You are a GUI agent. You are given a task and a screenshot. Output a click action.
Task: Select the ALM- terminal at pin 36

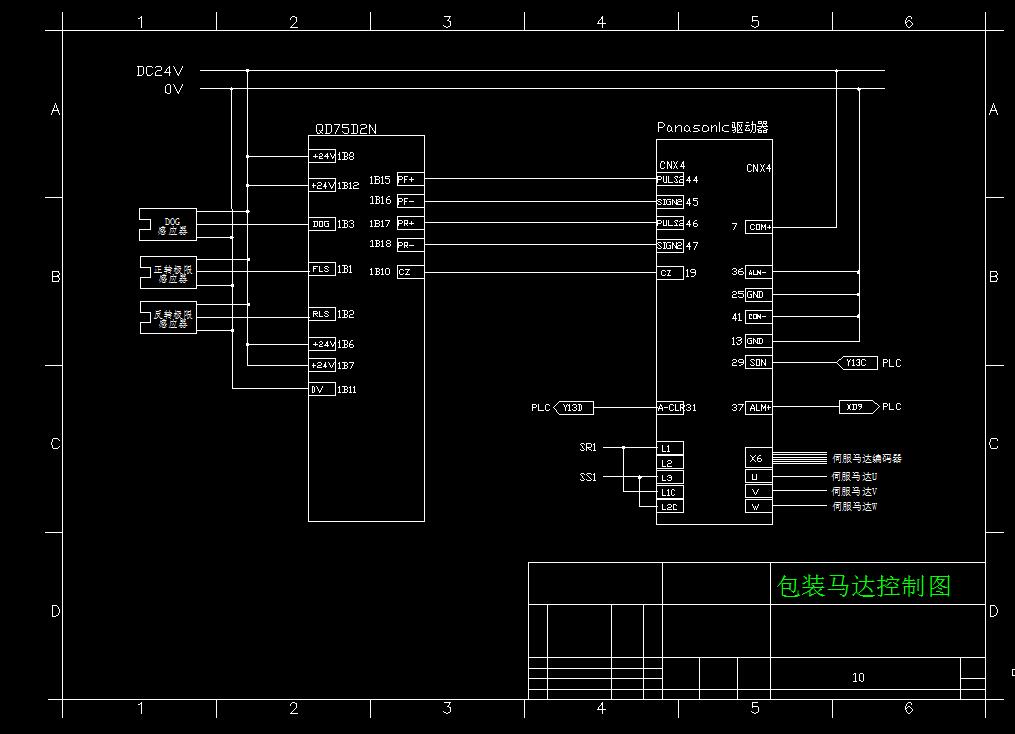click(x=759, y=272)
